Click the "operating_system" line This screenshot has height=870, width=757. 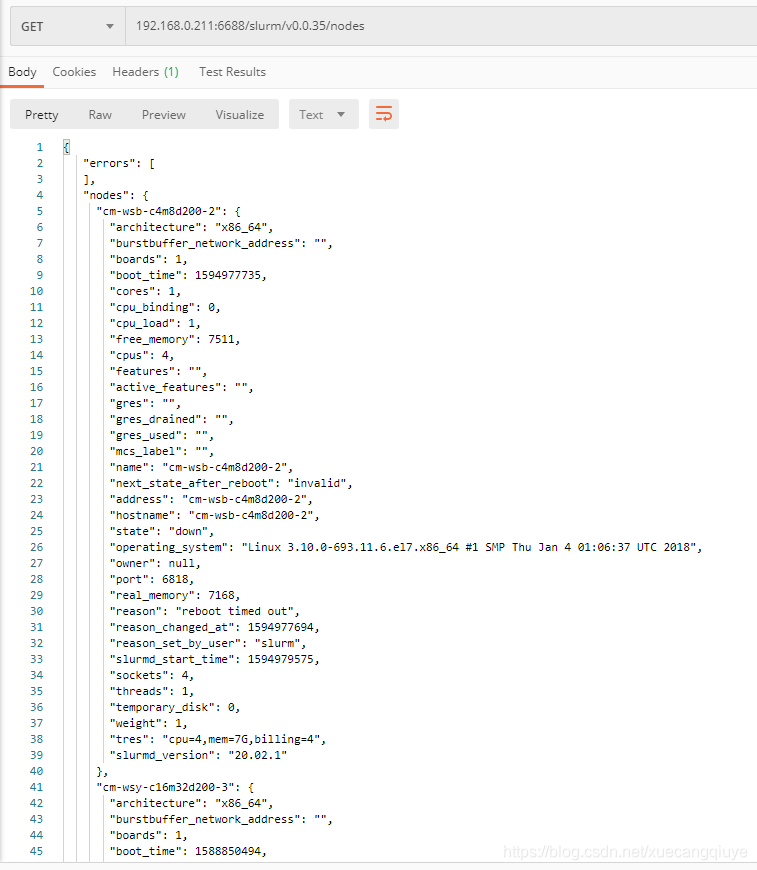pyautogui.click(x=406, y=547)
